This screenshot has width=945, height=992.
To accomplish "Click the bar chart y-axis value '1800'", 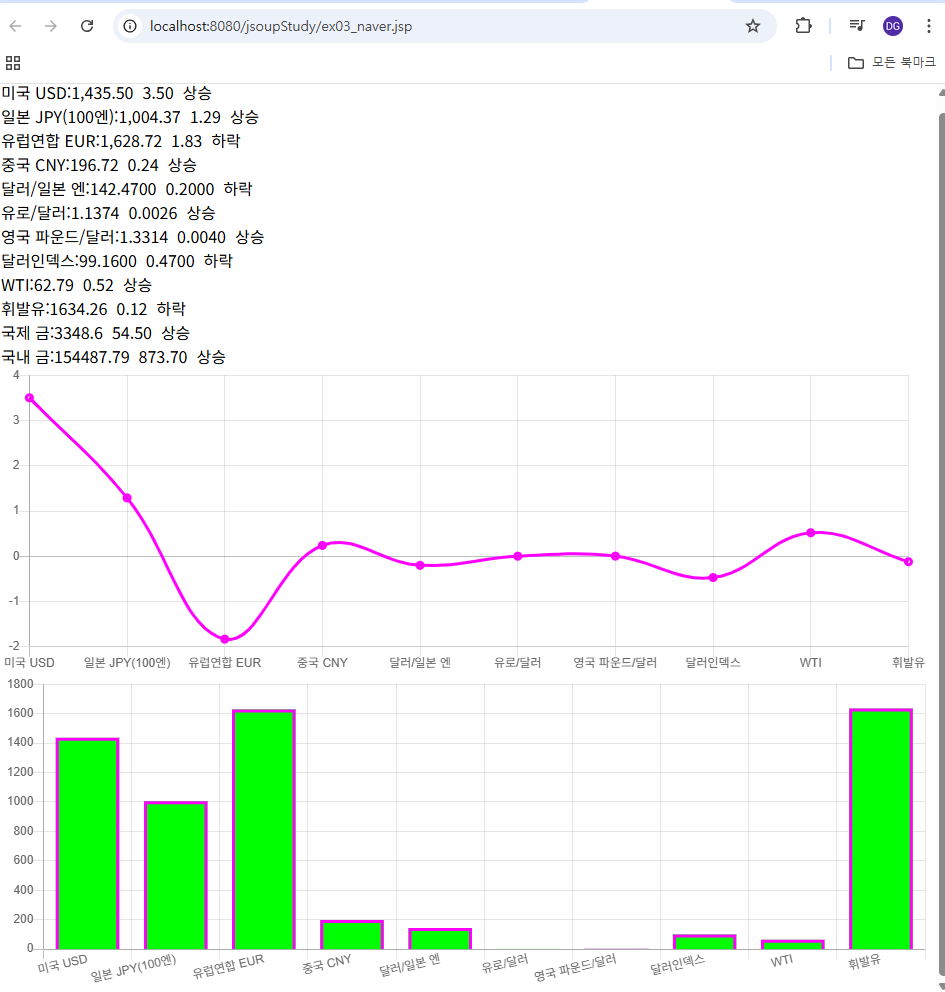I will [x=21, y=684].
